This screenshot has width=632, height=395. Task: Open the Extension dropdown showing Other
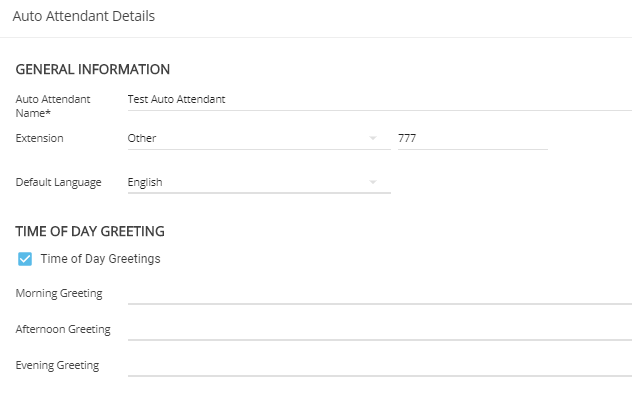click(x=259, y=138)
